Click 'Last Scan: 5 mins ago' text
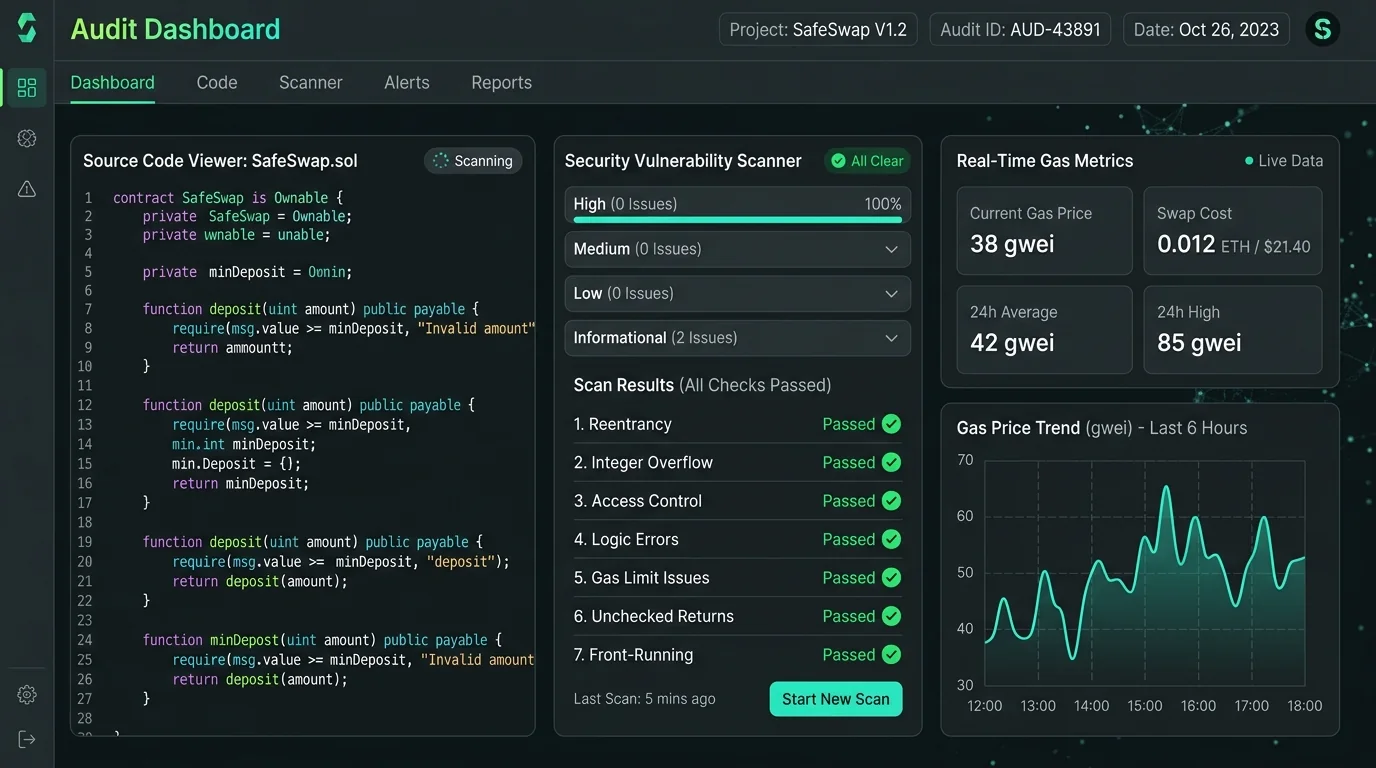This screenshot has width=1376, height=768. (645, 699)
